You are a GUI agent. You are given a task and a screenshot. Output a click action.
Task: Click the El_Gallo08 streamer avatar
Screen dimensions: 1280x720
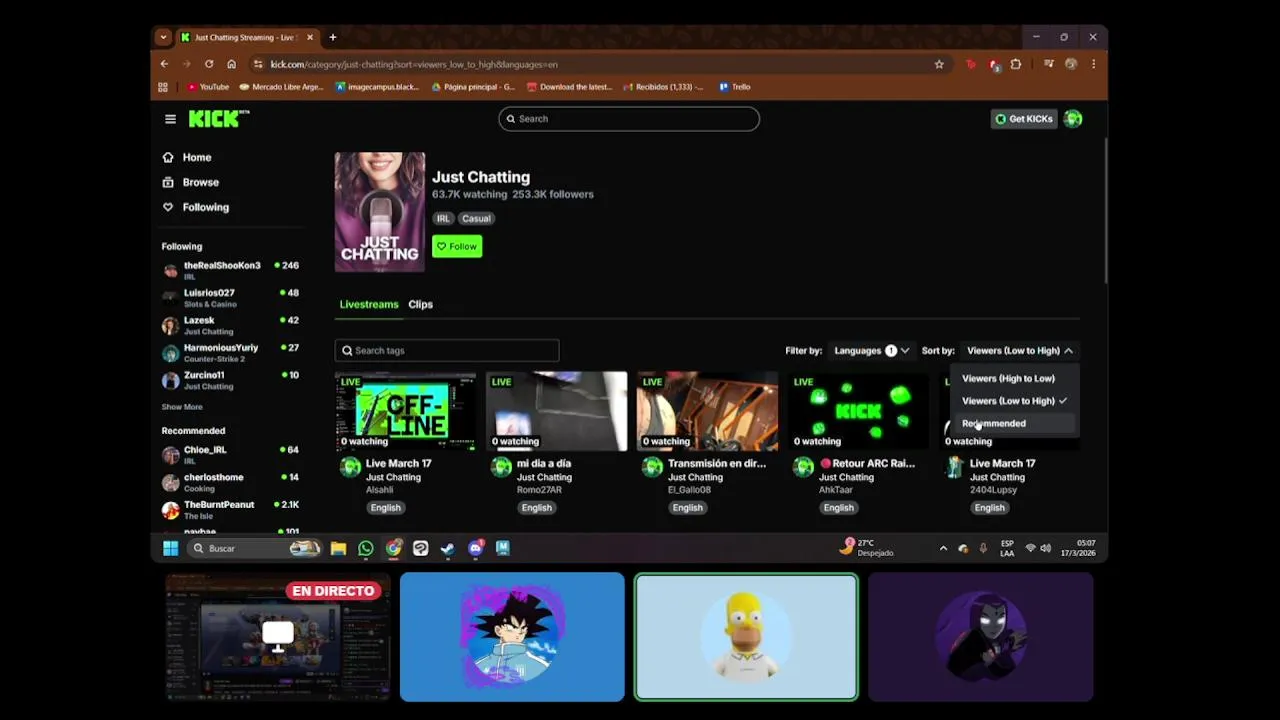[652, 467]
